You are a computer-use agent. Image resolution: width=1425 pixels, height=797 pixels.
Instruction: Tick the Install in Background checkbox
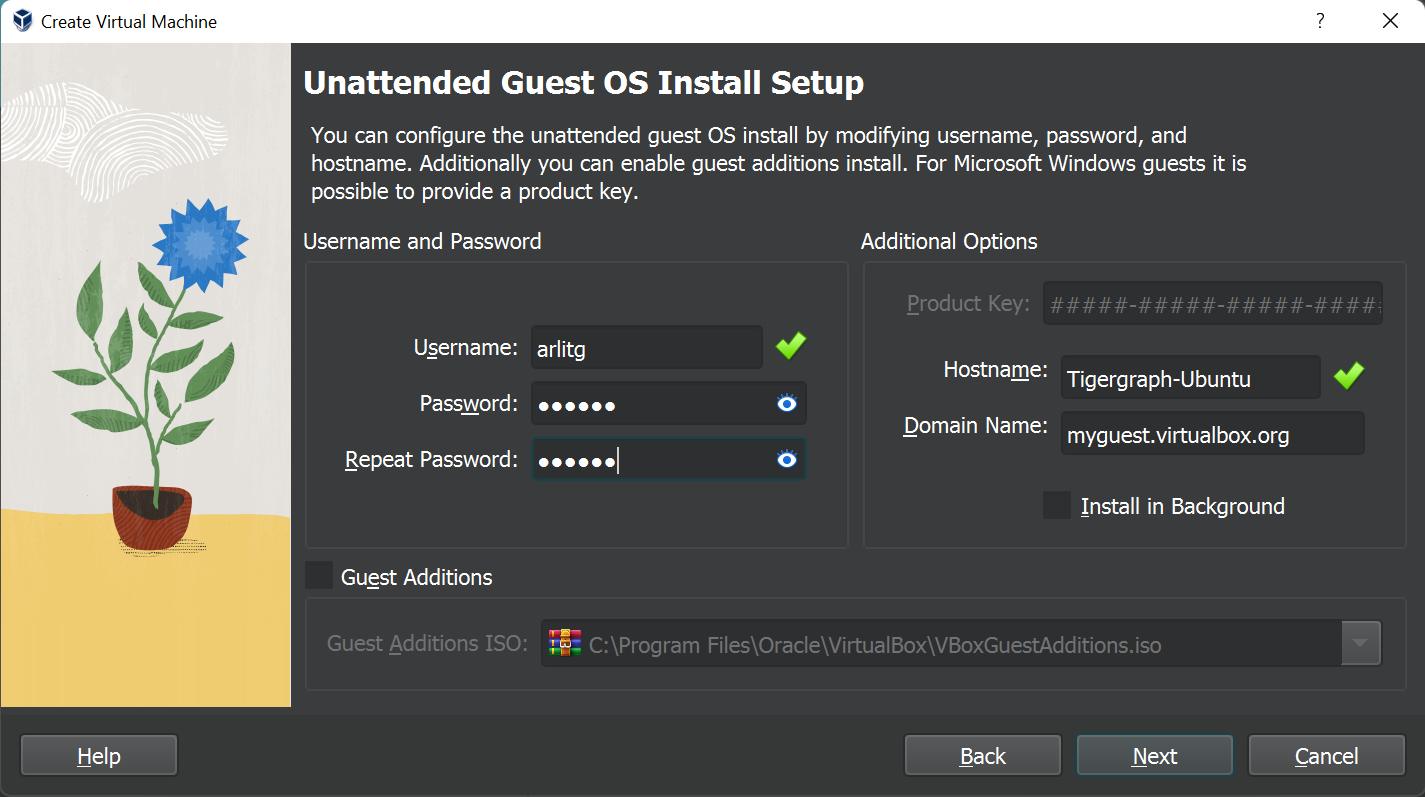tap(1057, 505)
